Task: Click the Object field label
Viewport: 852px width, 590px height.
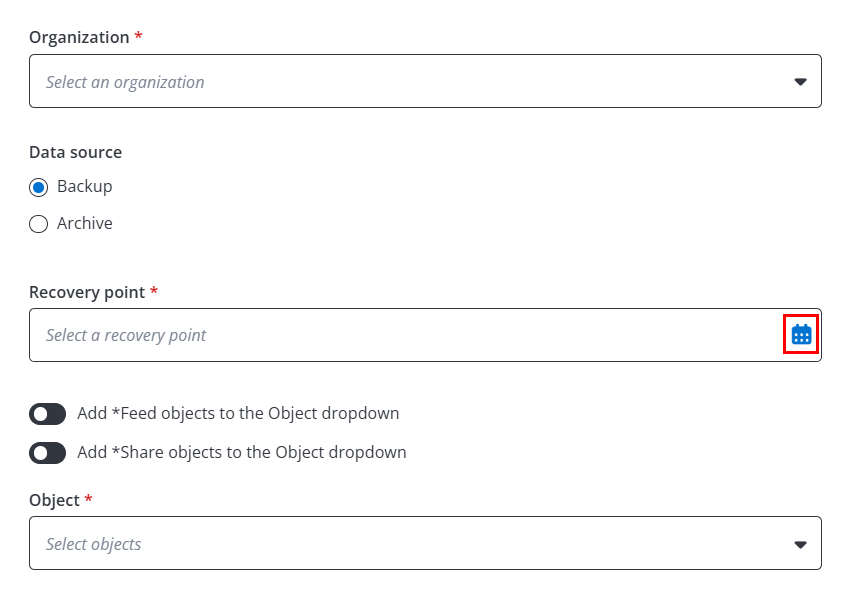Action: [x=54, y=500]
